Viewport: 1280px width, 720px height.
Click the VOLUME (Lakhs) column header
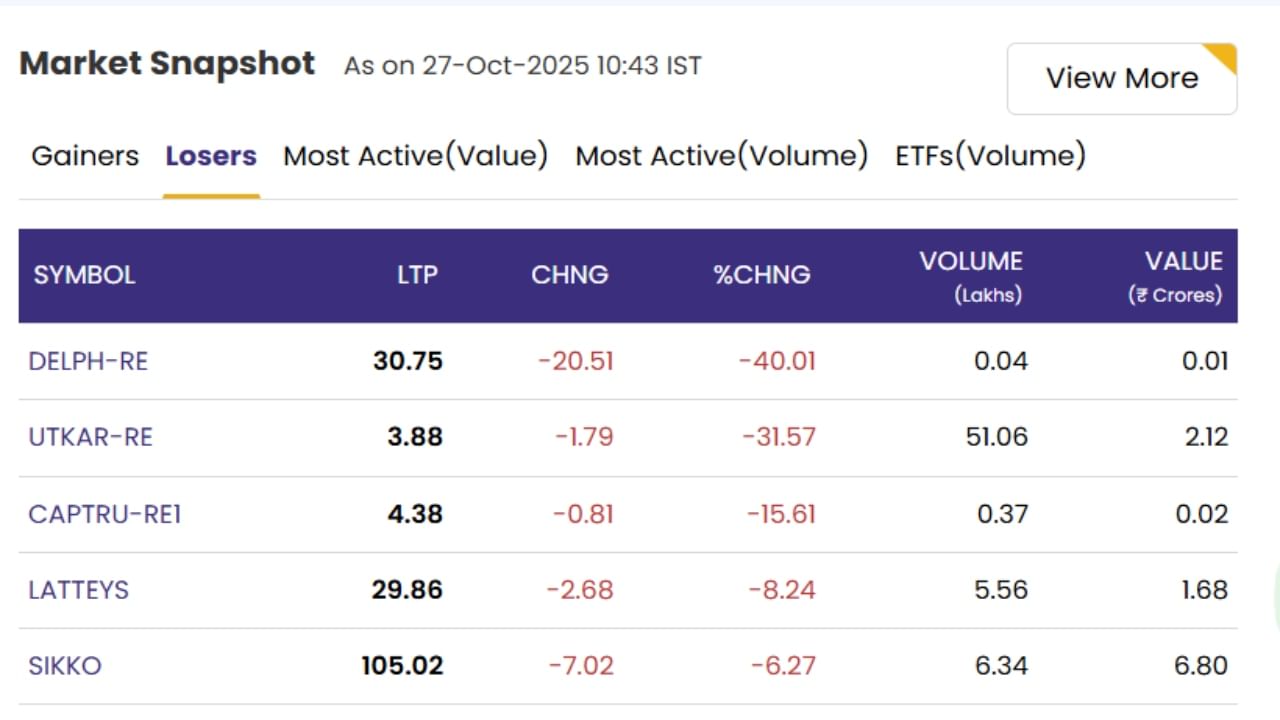pos(971,276)
